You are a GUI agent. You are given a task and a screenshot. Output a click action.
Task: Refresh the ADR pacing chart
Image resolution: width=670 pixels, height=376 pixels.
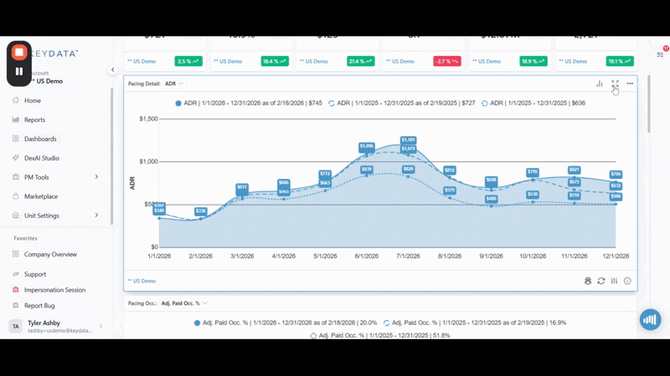point(601,281)
